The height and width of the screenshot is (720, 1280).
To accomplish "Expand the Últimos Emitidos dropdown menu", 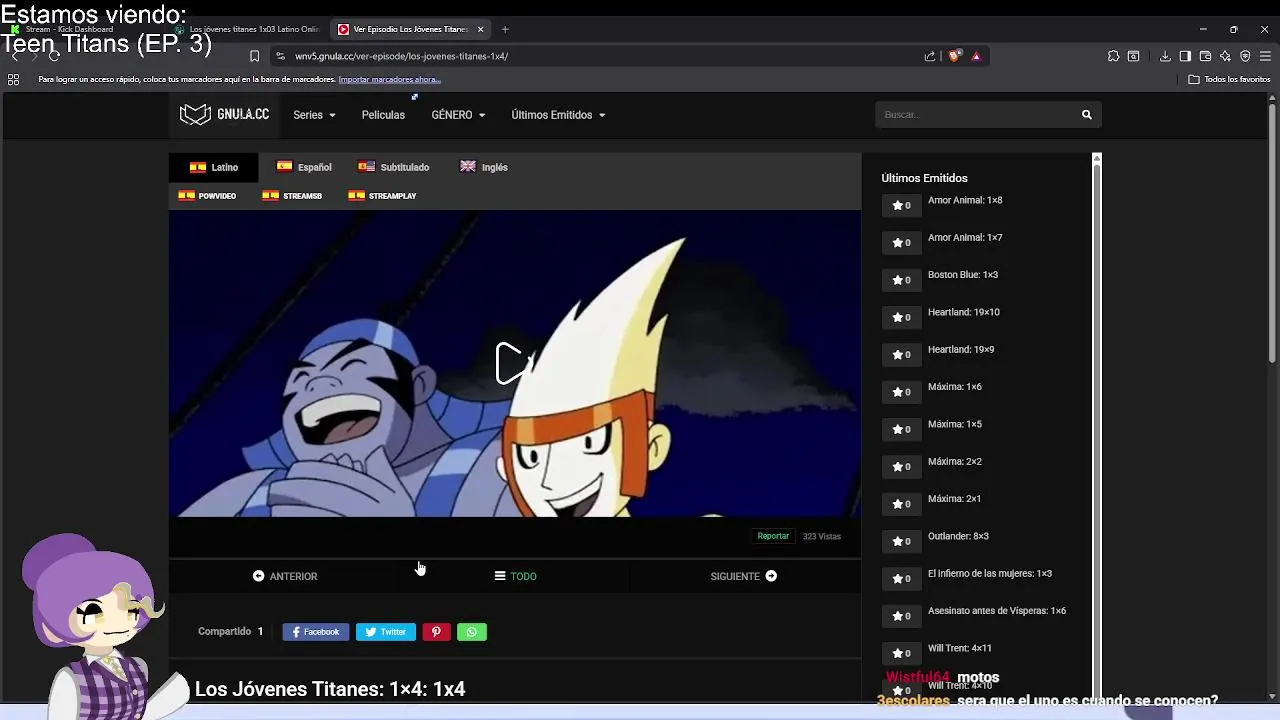I will 558,115.
